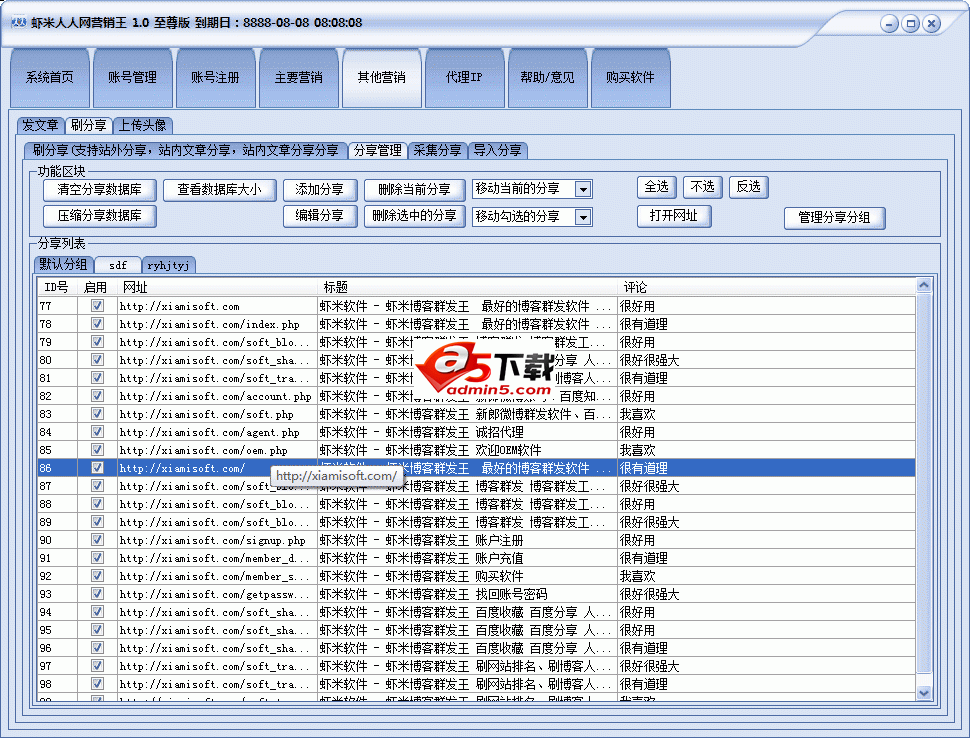Select URL http://xiamisoft.com/account.php
The image size is (970, 738).
coord(215,396)
